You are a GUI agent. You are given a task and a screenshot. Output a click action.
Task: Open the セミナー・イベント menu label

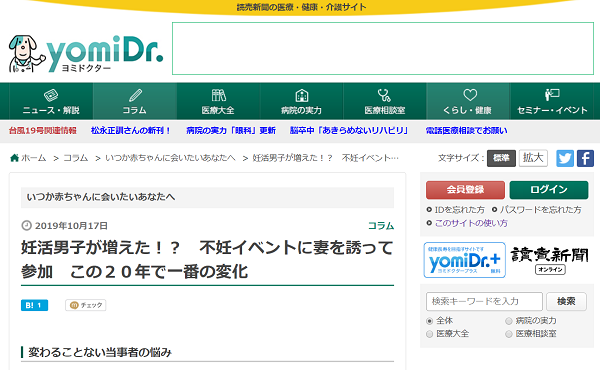tap(552, 111)
